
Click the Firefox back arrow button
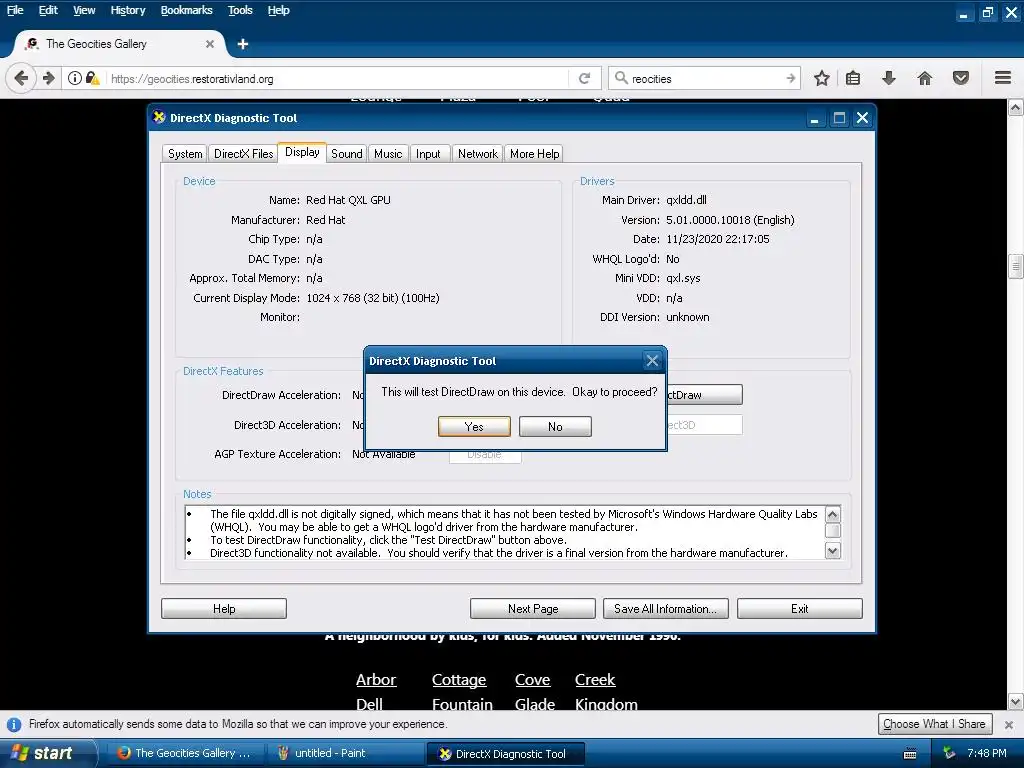point(21,78)
